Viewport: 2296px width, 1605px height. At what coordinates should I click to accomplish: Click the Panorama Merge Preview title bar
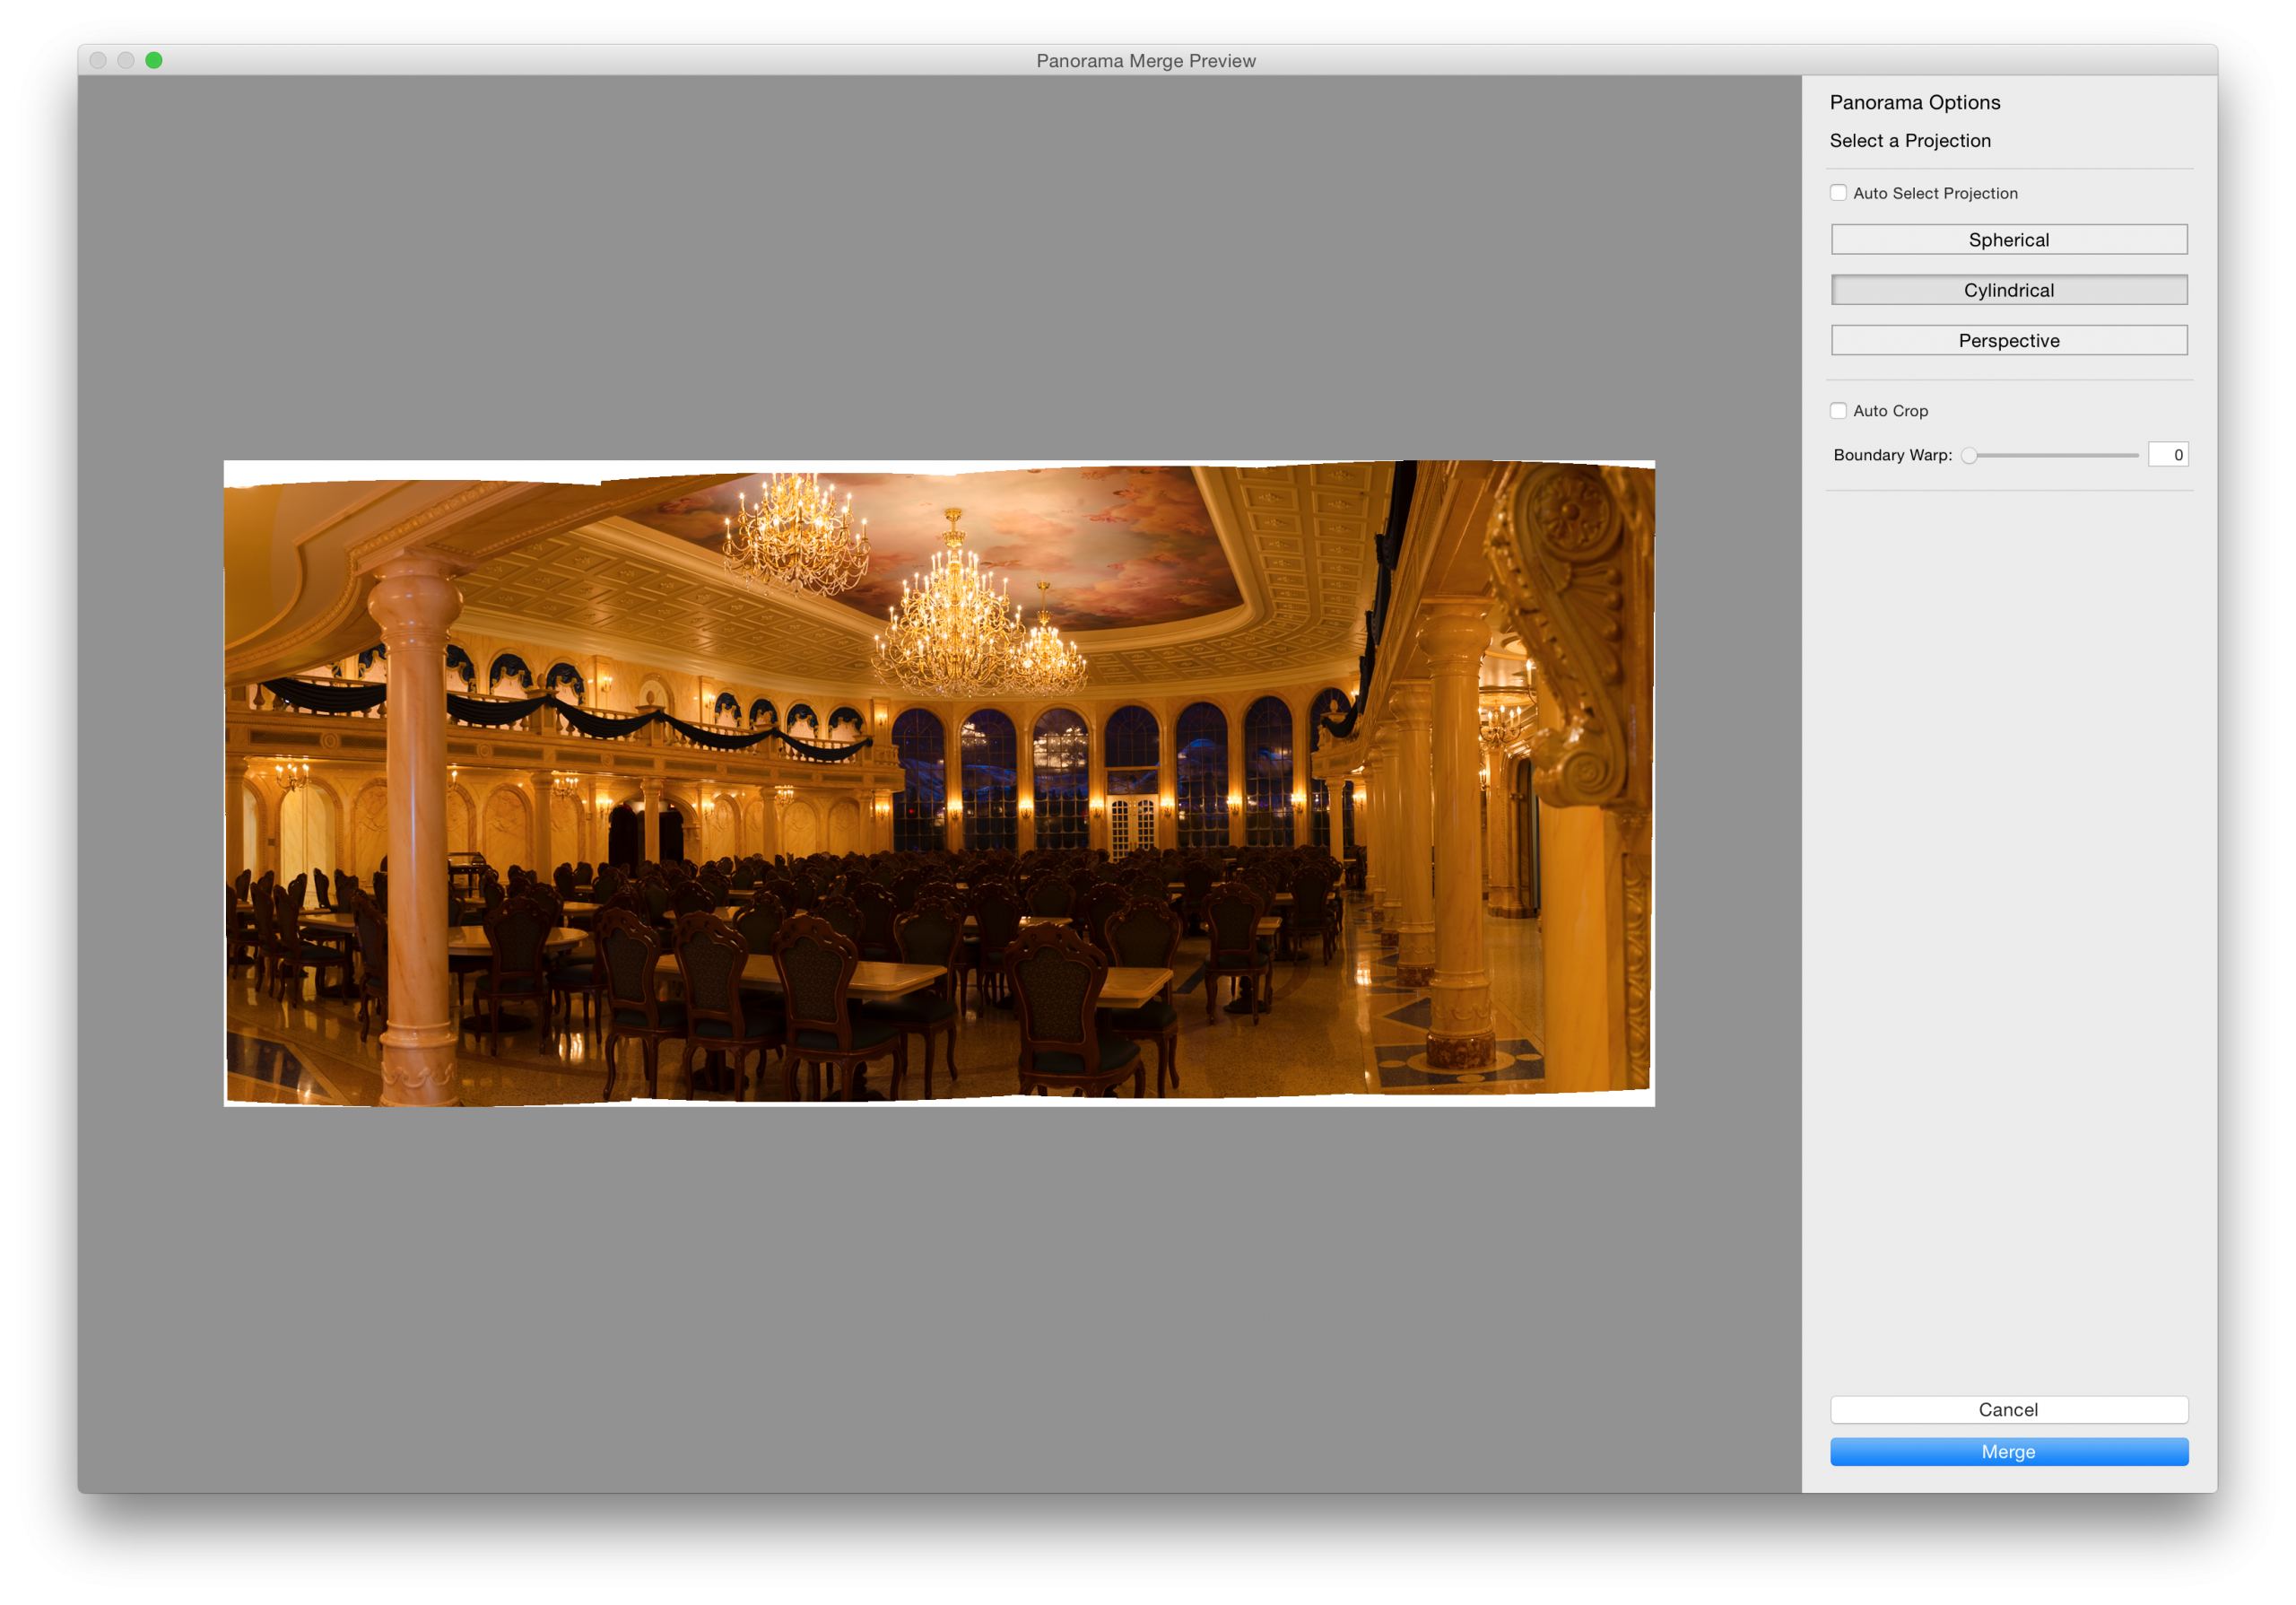(x=1145, y=61)
